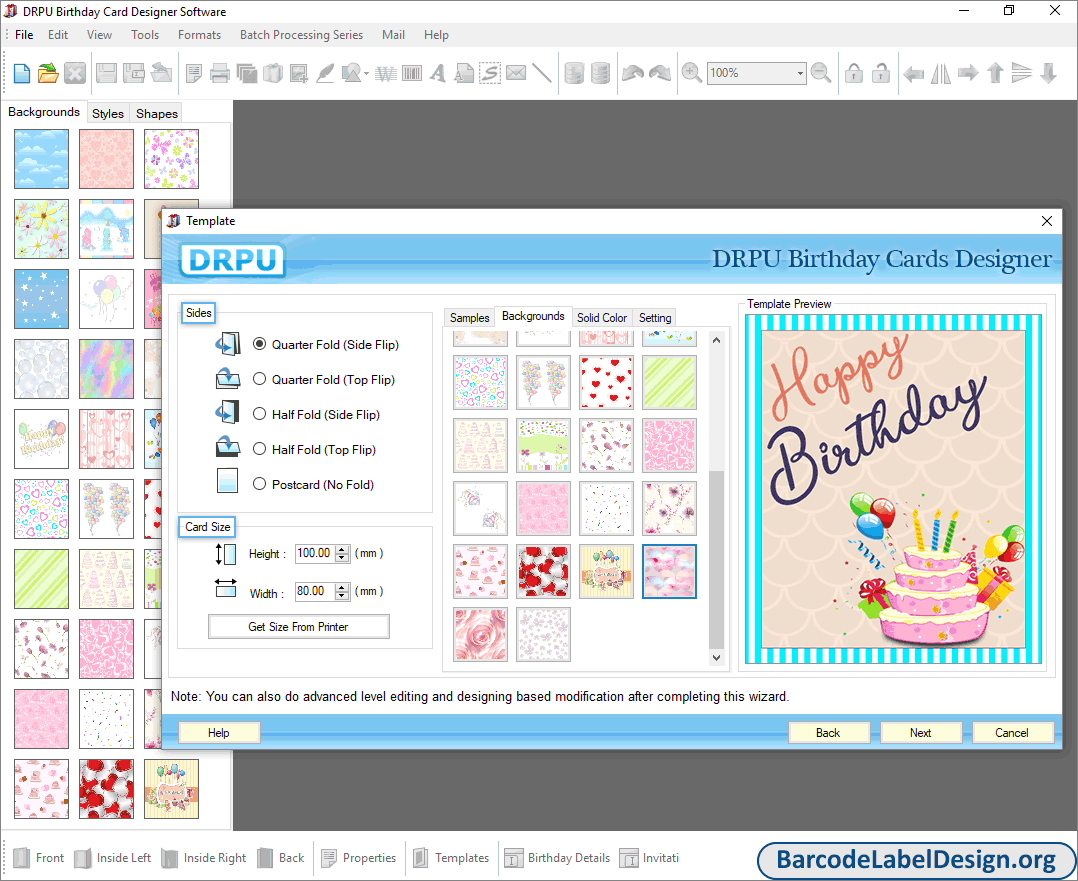Click the up arrow toolbar icon
The width and height of the screenshot is (1078, 881).
995,73
